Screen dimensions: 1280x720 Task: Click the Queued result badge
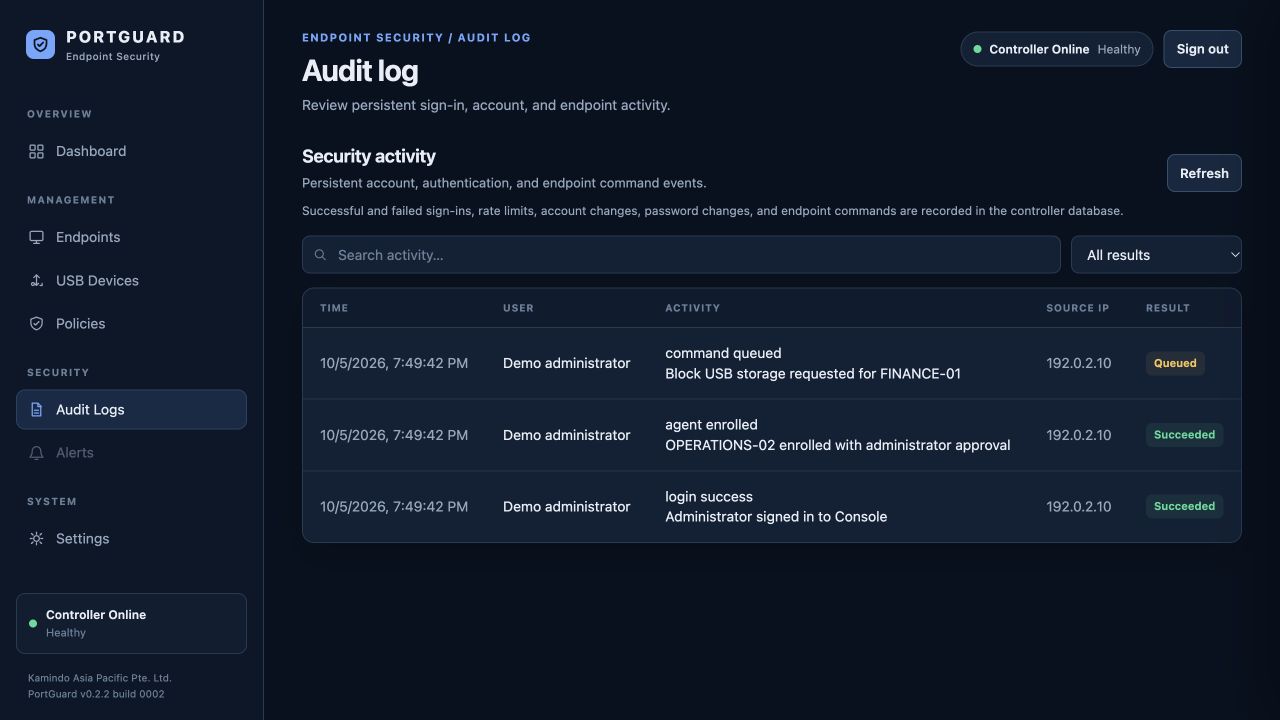pyautogui.click(x=1175, y=363)
